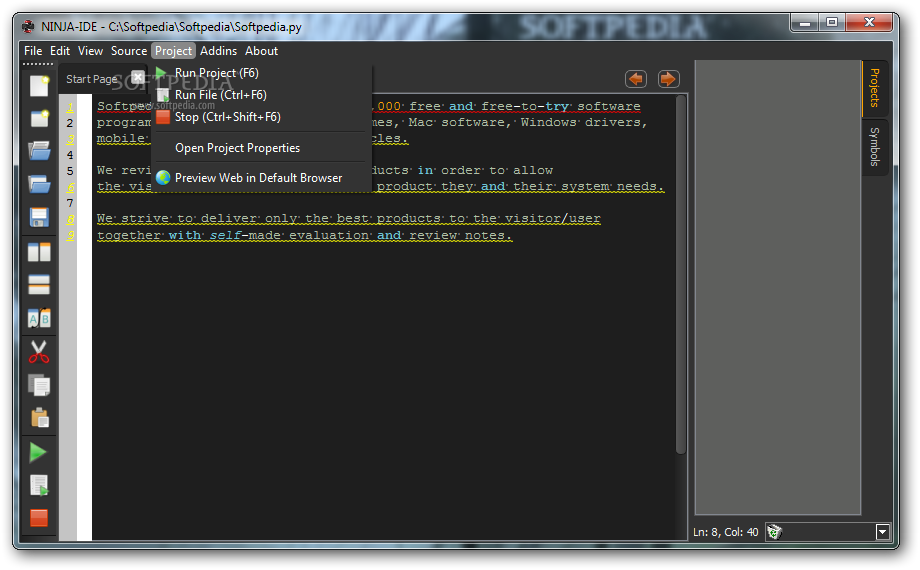The image size is (920, 570).
Task: Choose Stop (Ctrl+Shift+F6) menu entry
Action: pyautogui.click(x=262, y=117)
